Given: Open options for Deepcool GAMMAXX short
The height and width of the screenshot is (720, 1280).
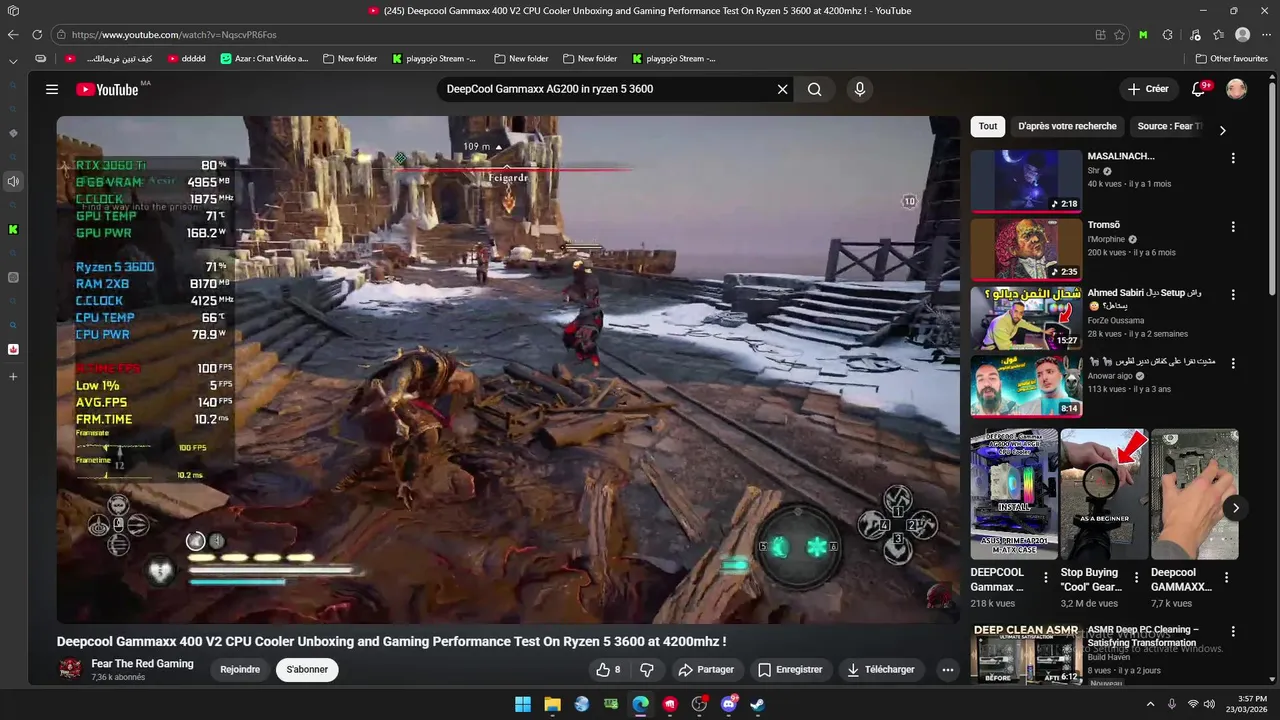Looking at the screenshot, I should pyautogui.click(x=1226, y=577).
